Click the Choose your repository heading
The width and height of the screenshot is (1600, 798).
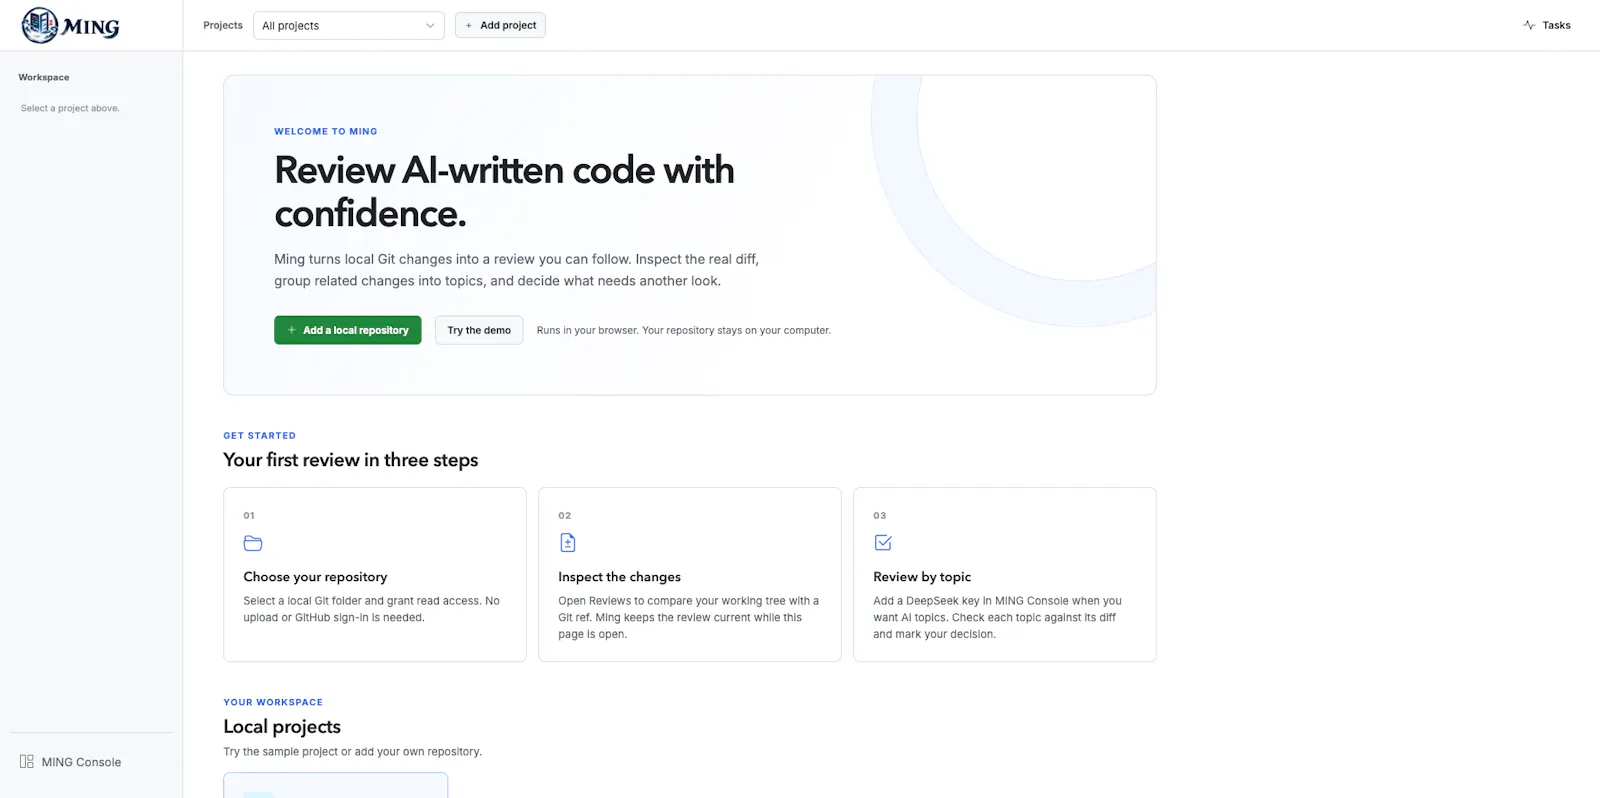315,577
